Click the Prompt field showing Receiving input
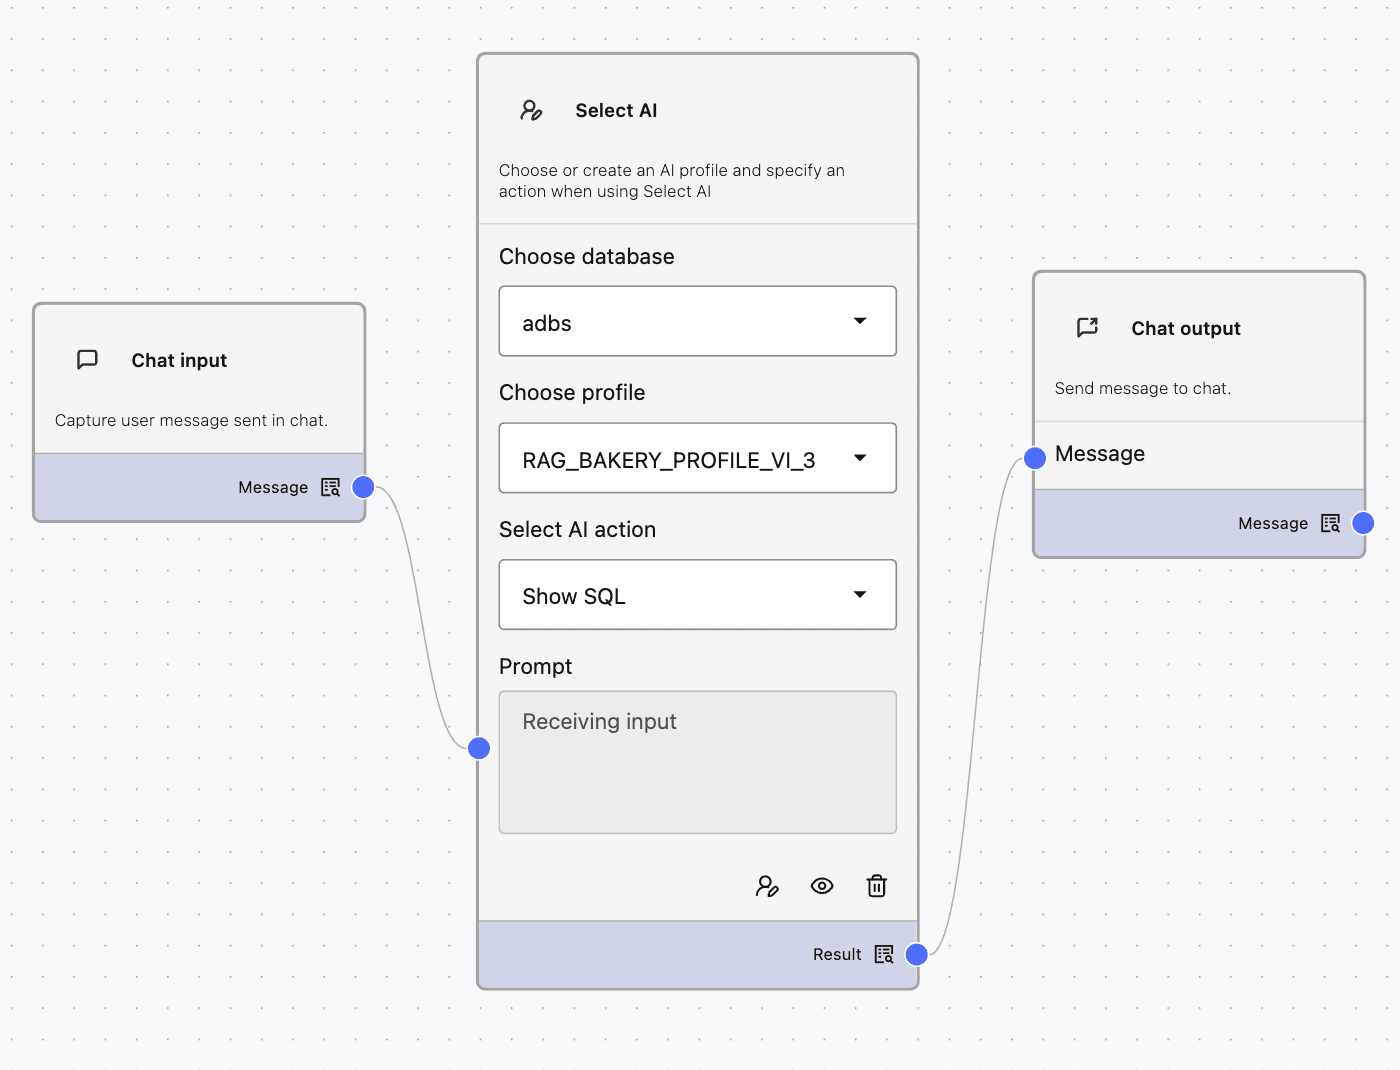This screenshot has width=1400, height=1070. coord(697,762)
